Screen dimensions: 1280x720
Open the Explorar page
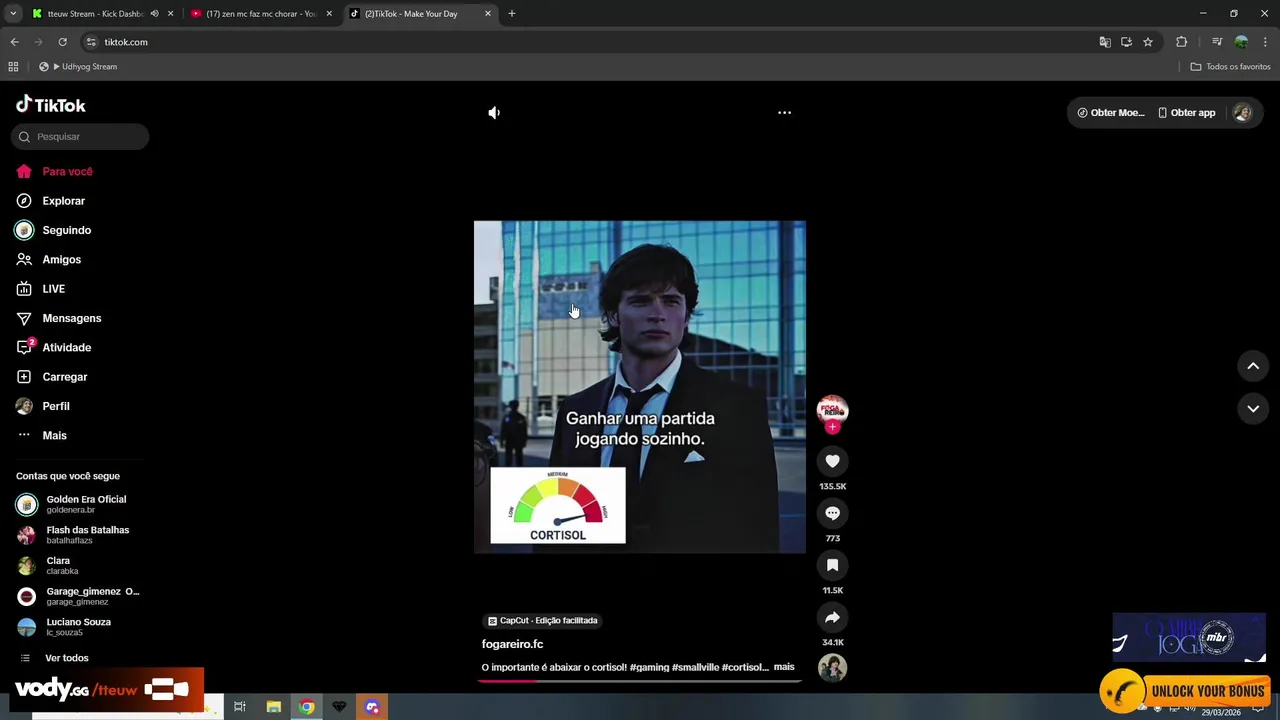click(63, 201)
